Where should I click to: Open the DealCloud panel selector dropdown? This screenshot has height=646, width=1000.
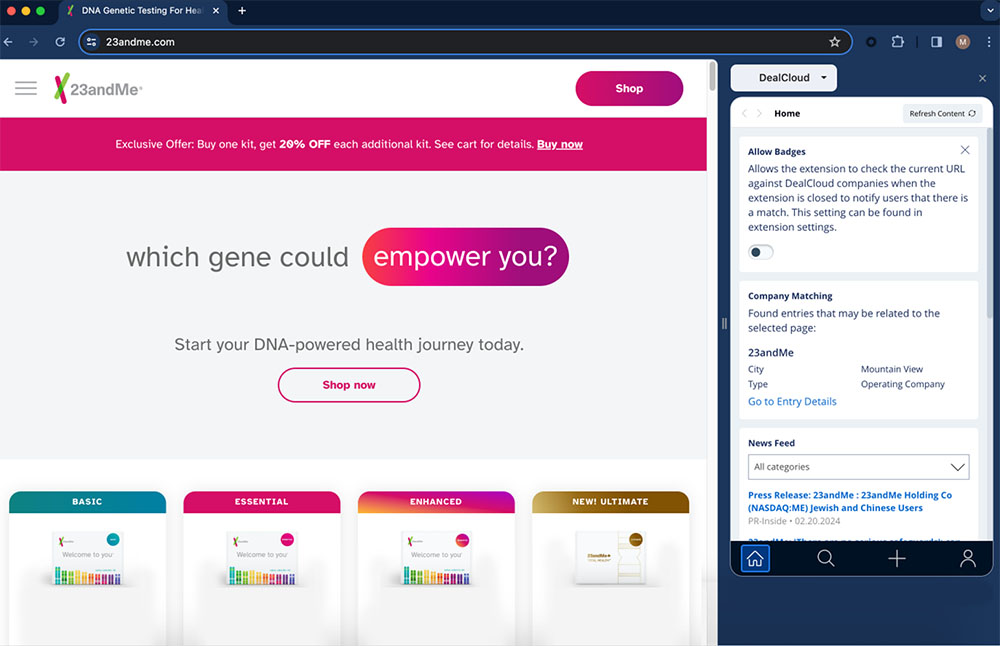(x=784, y=78)
